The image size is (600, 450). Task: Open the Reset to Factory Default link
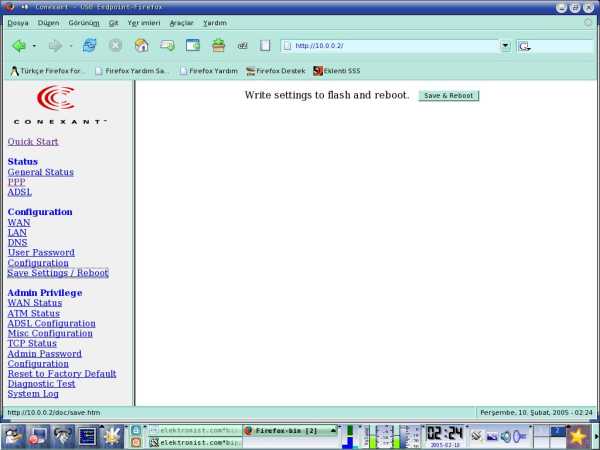point(62,373)
